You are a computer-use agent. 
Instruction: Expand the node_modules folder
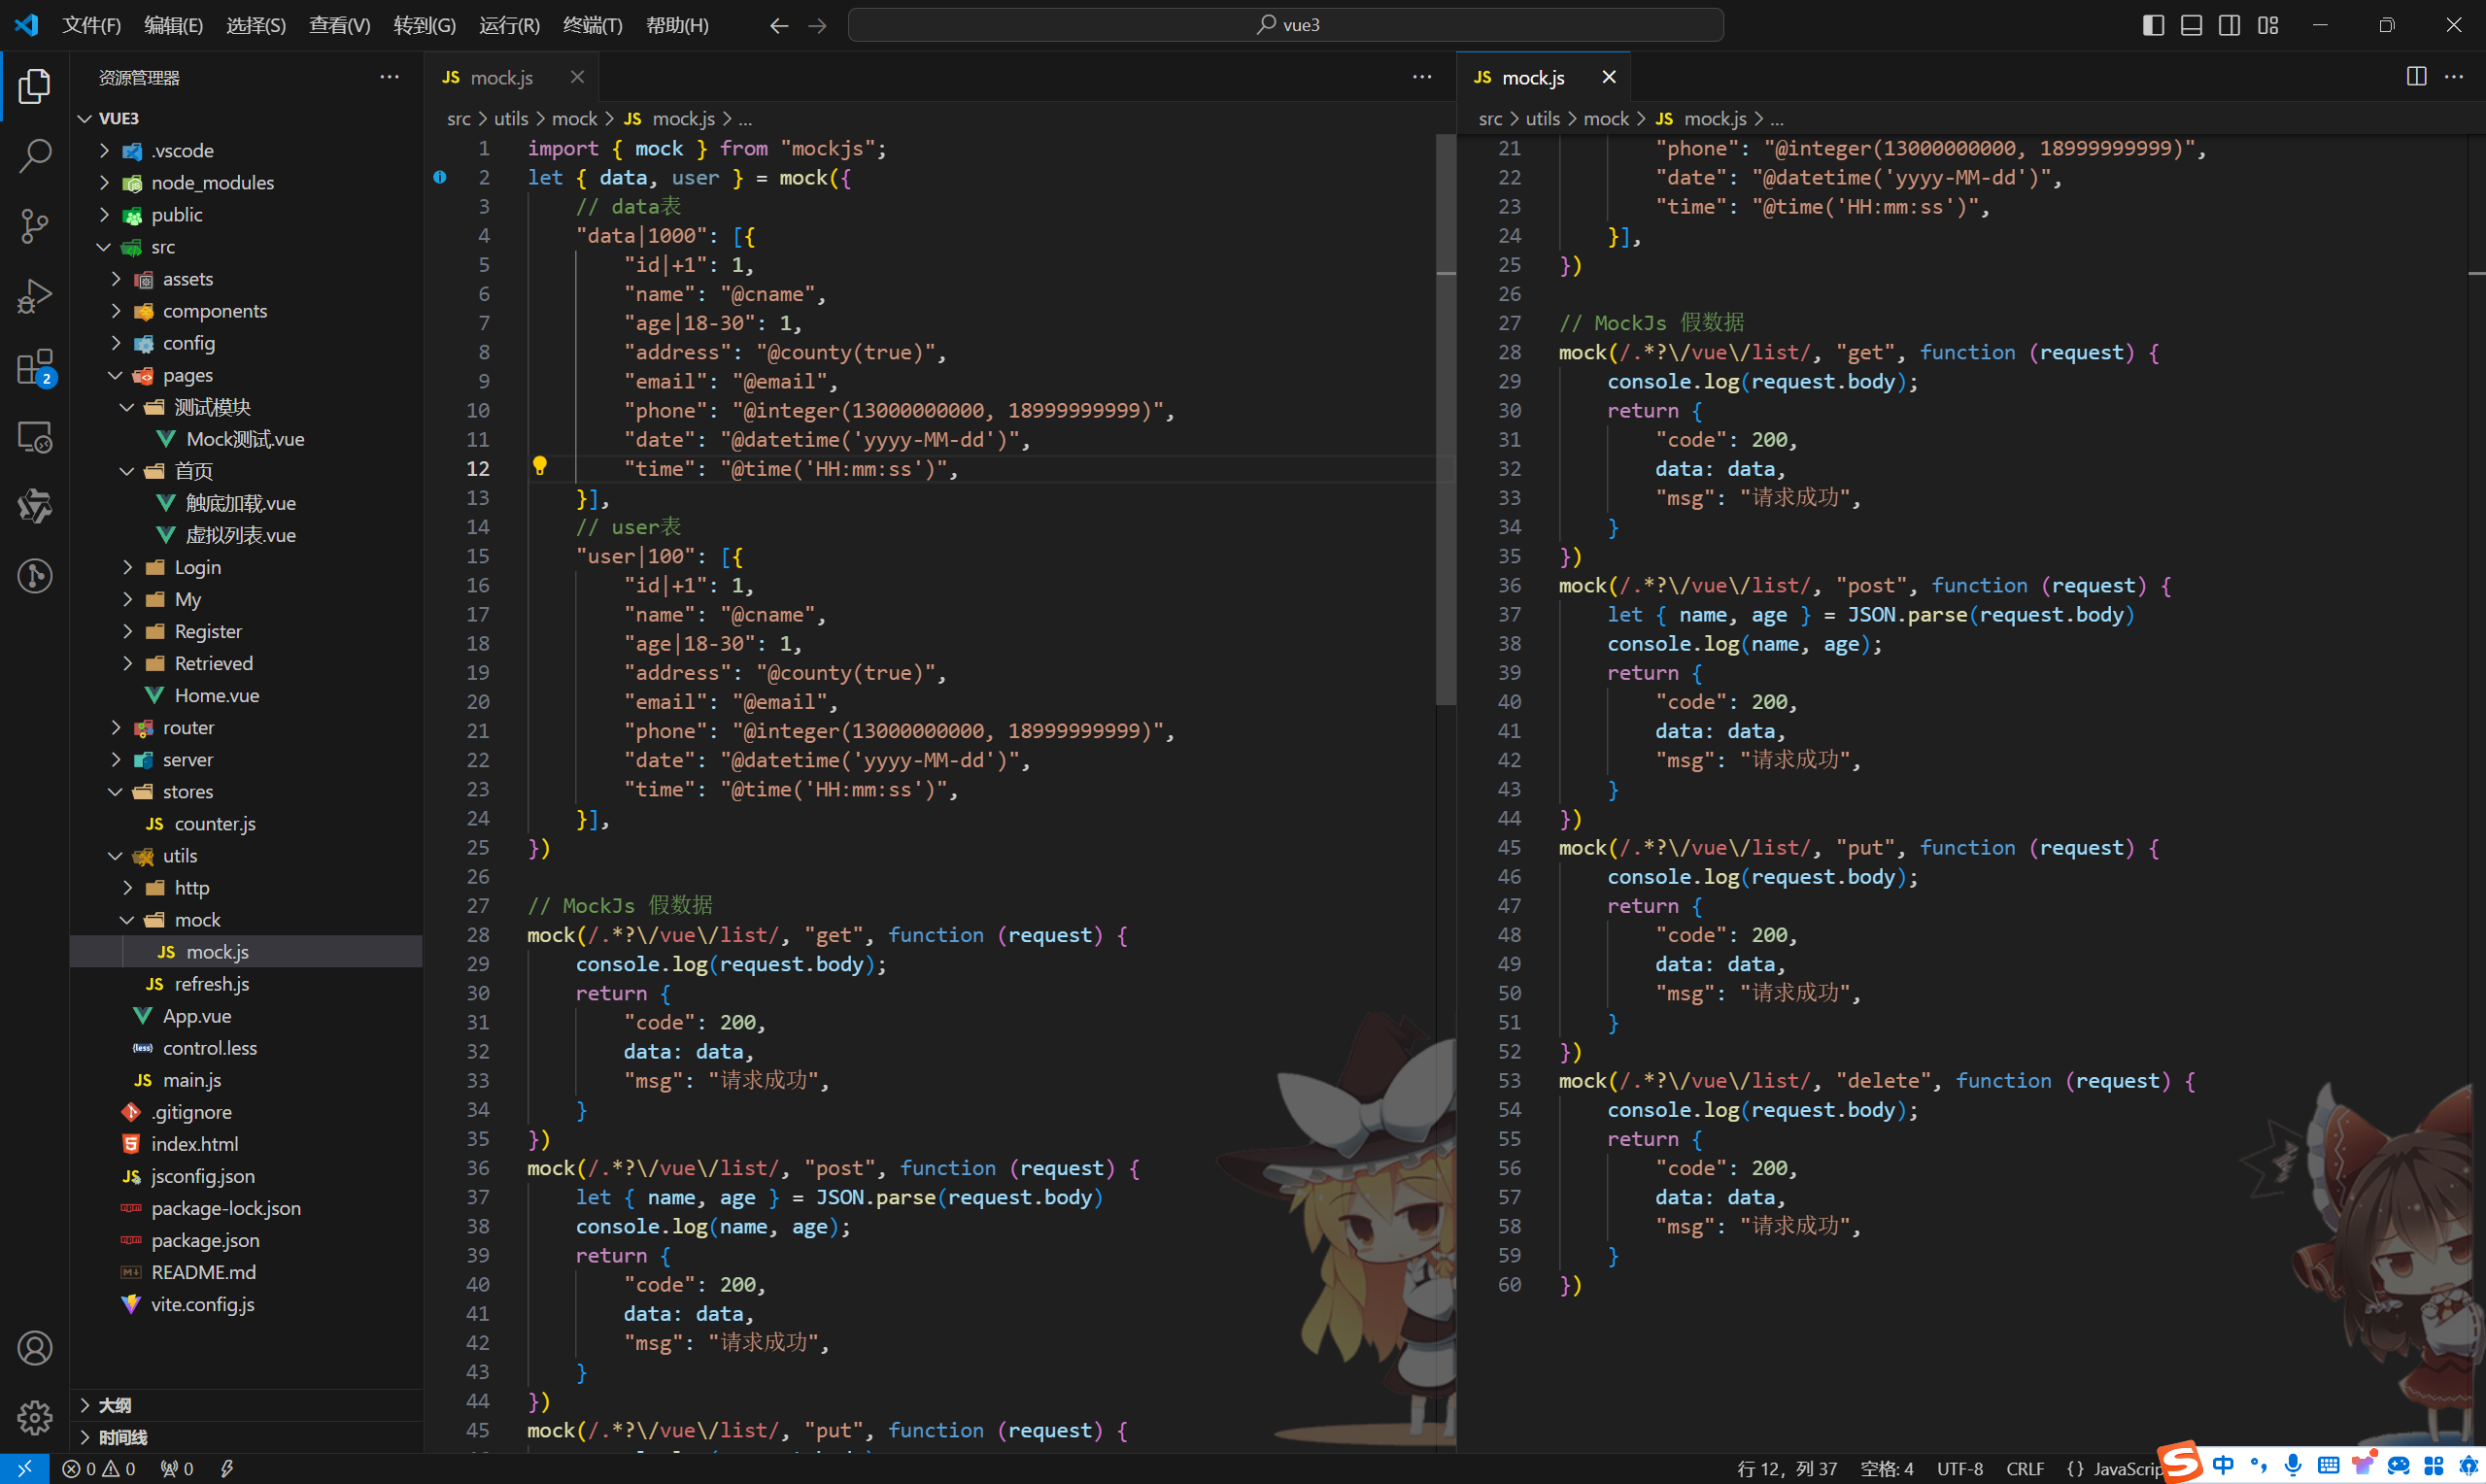click(212, 182)
